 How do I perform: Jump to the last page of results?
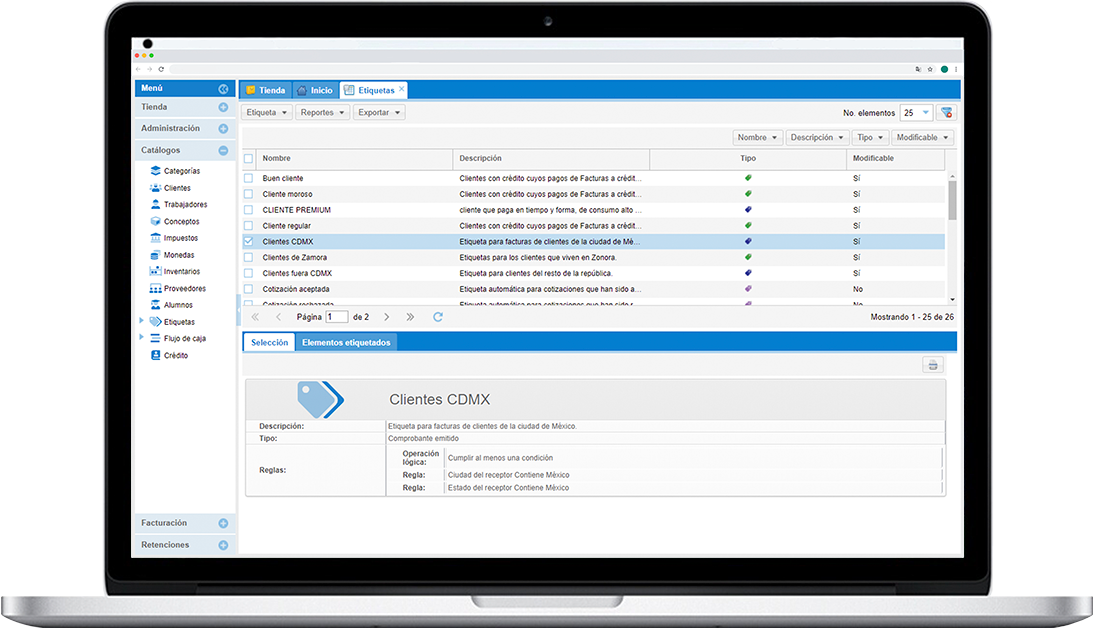(x=410, y=317)
